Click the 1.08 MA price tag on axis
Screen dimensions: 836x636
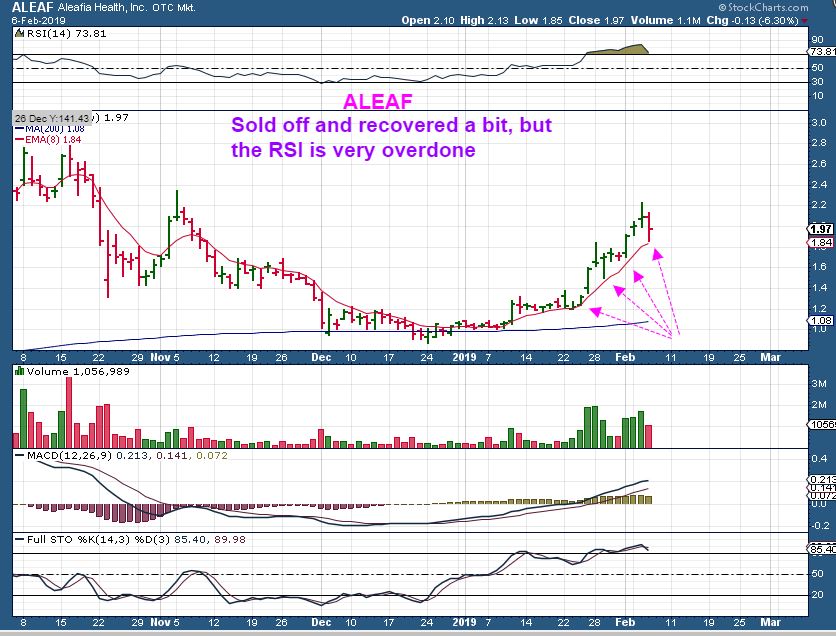click(821, 320)
